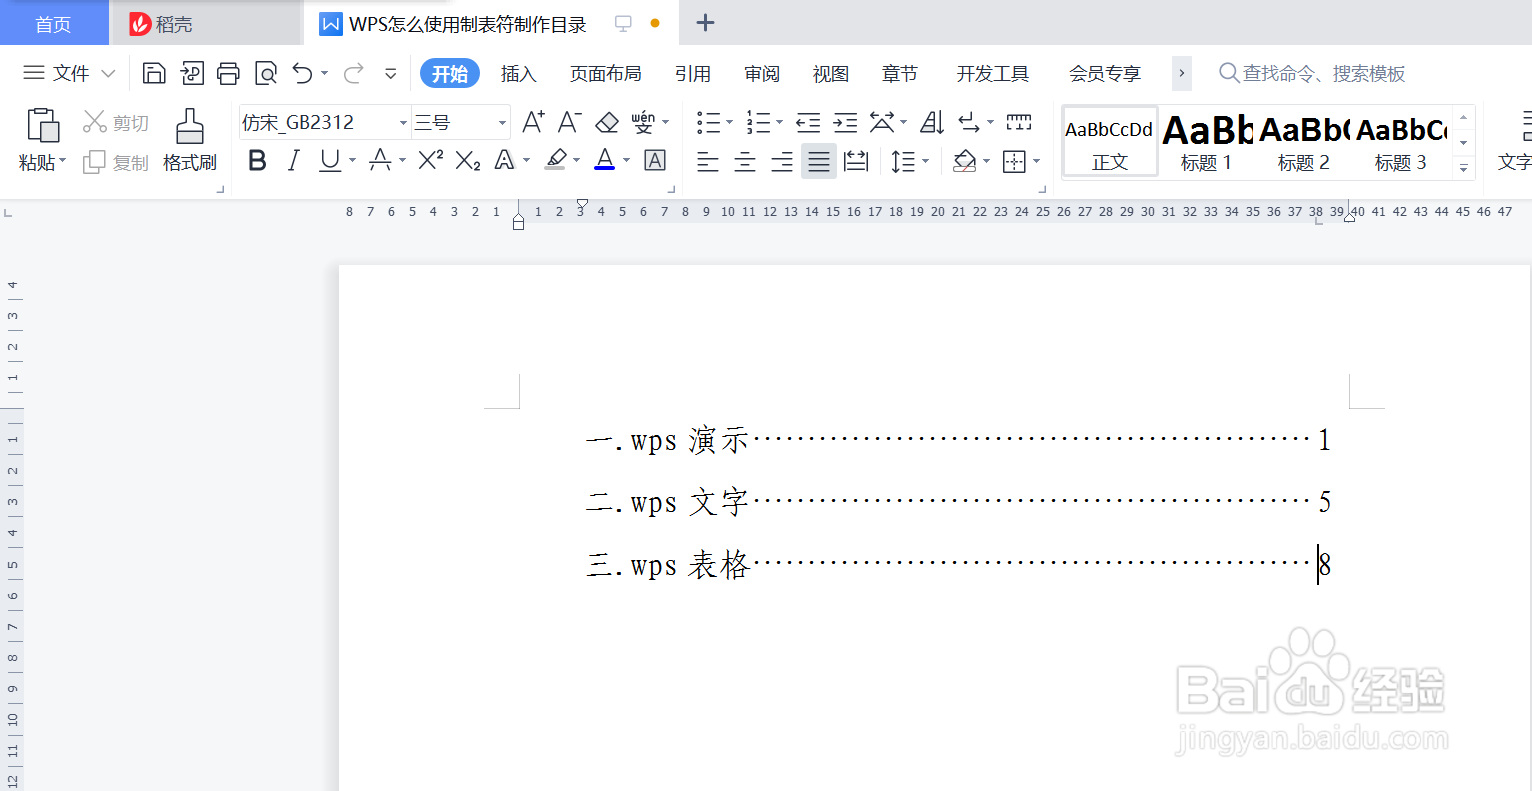The width and height of the screenshot is (1532, 791).
Task: Switch to the 页面布局 tab
Action: (x=605, y=74)
